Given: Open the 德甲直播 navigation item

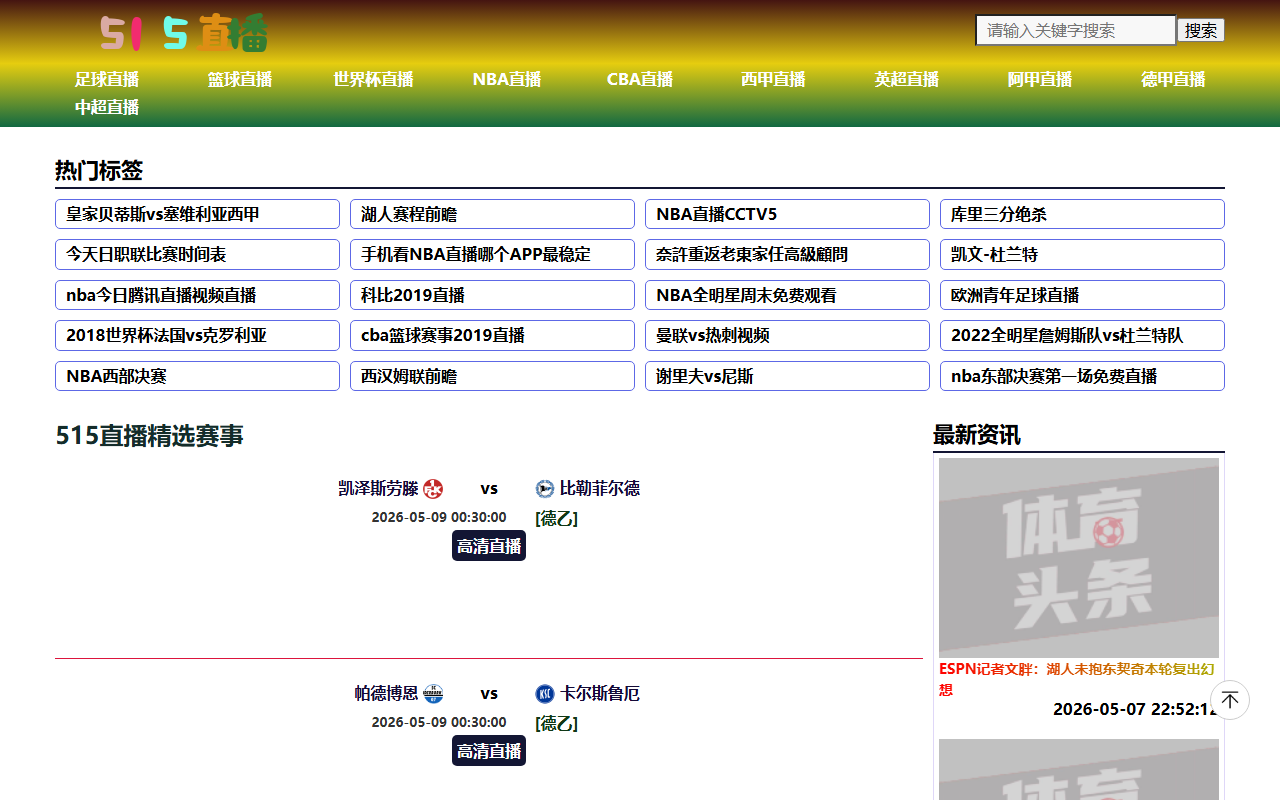Looking at the screenshot, I should click(x=1173, y=79).
